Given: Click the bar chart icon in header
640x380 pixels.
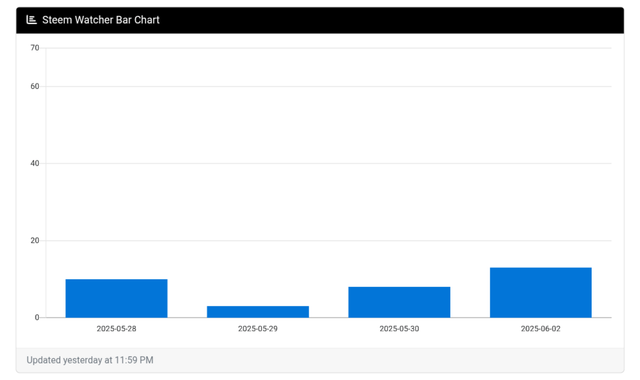Looking at the screenshot, I should (x=31, y=20).
